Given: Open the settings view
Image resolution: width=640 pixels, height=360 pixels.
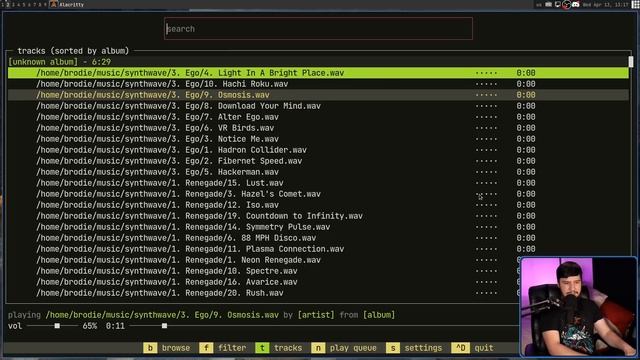Looking at the screenshot, I should click(414, 348).
